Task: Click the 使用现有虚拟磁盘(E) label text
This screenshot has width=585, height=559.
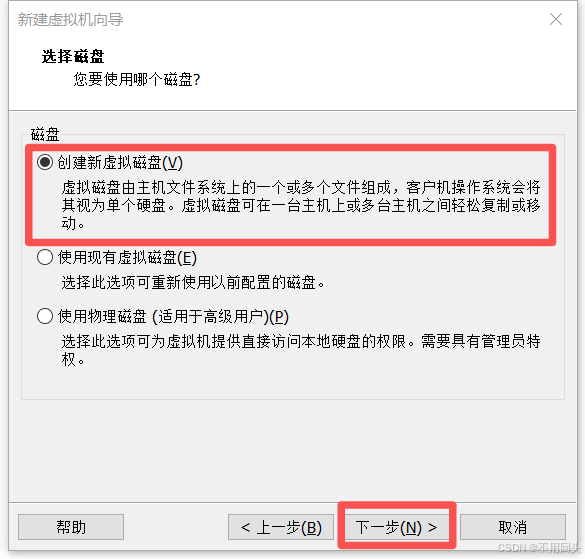Action: pos(127,257)
